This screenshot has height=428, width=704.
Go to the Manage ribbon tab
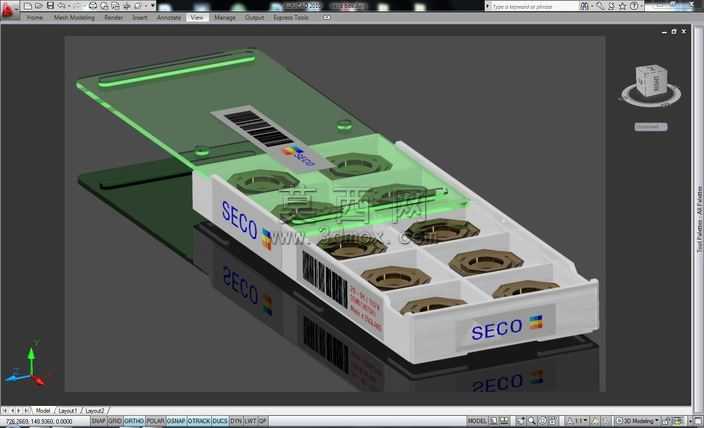[x=224, y=18]
